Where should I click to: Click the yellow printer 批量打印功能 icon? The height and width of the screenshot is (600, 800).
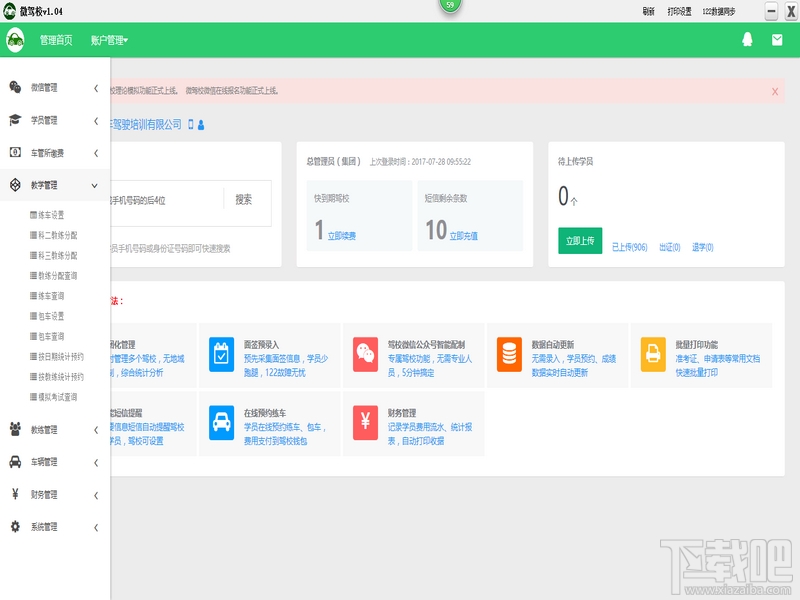tap(653, 354)
